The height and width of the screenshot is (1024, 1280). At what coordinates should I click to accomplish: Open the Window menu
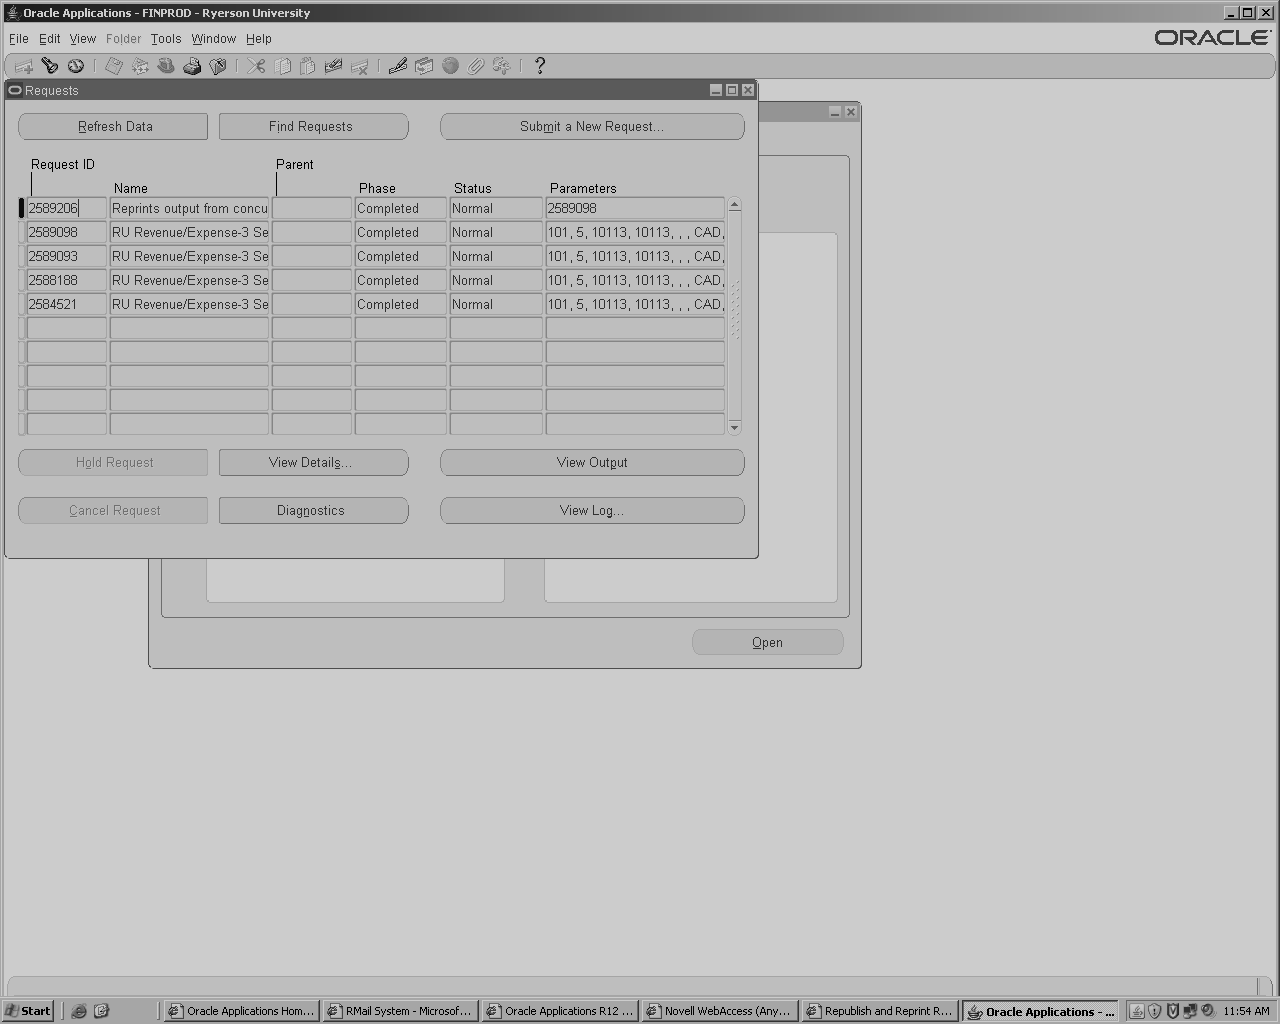click(x=214, y=39)
